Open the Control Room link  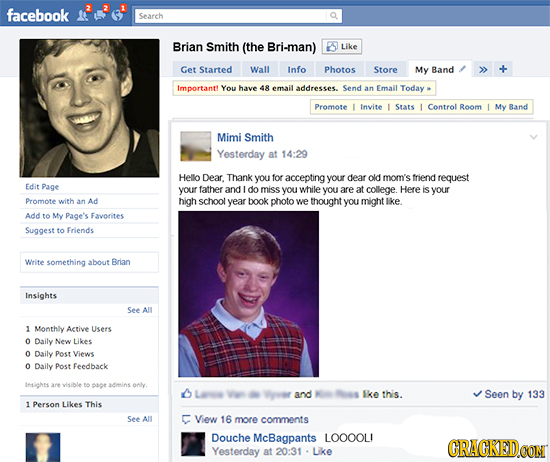coord(455,107)
